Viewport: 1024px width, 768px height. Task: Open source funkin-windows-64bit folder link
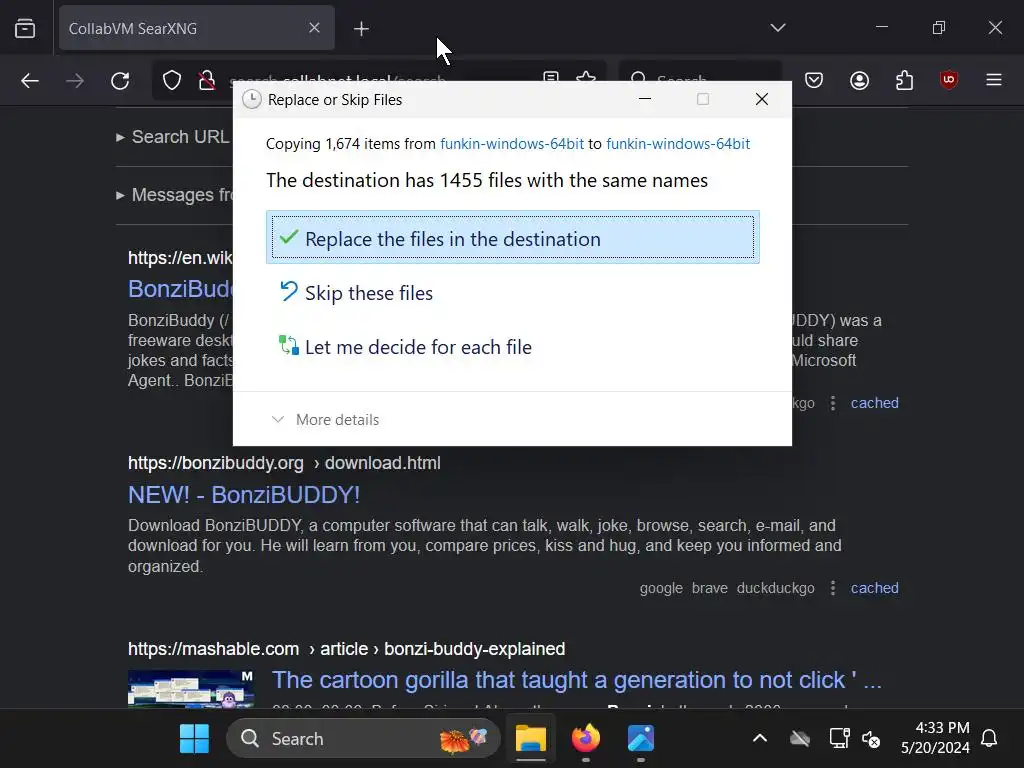[512, 144]
